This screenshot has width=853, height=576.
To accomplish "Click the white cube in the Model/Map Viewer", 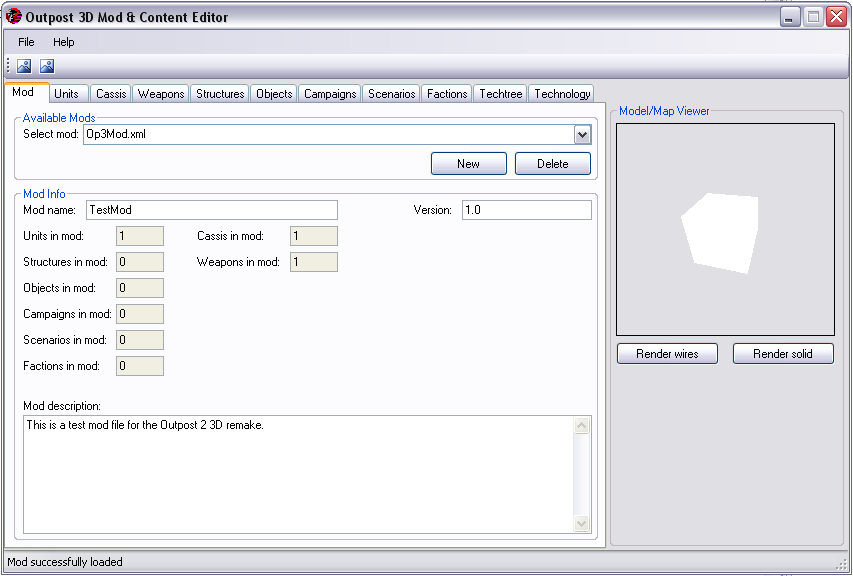I will coord(719,233).
